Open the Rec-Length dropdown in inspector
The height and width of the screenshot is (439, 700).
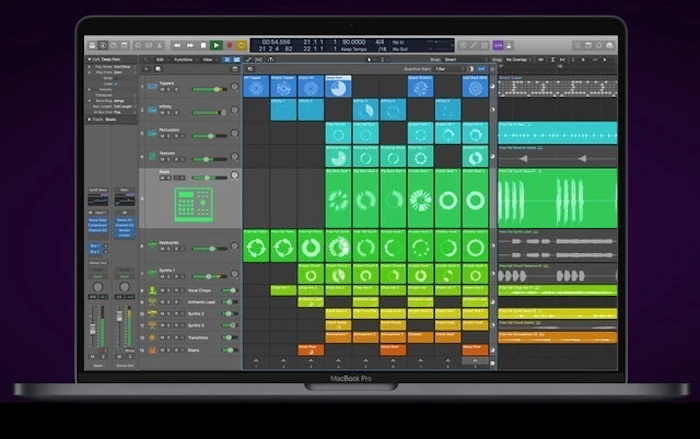123,106
